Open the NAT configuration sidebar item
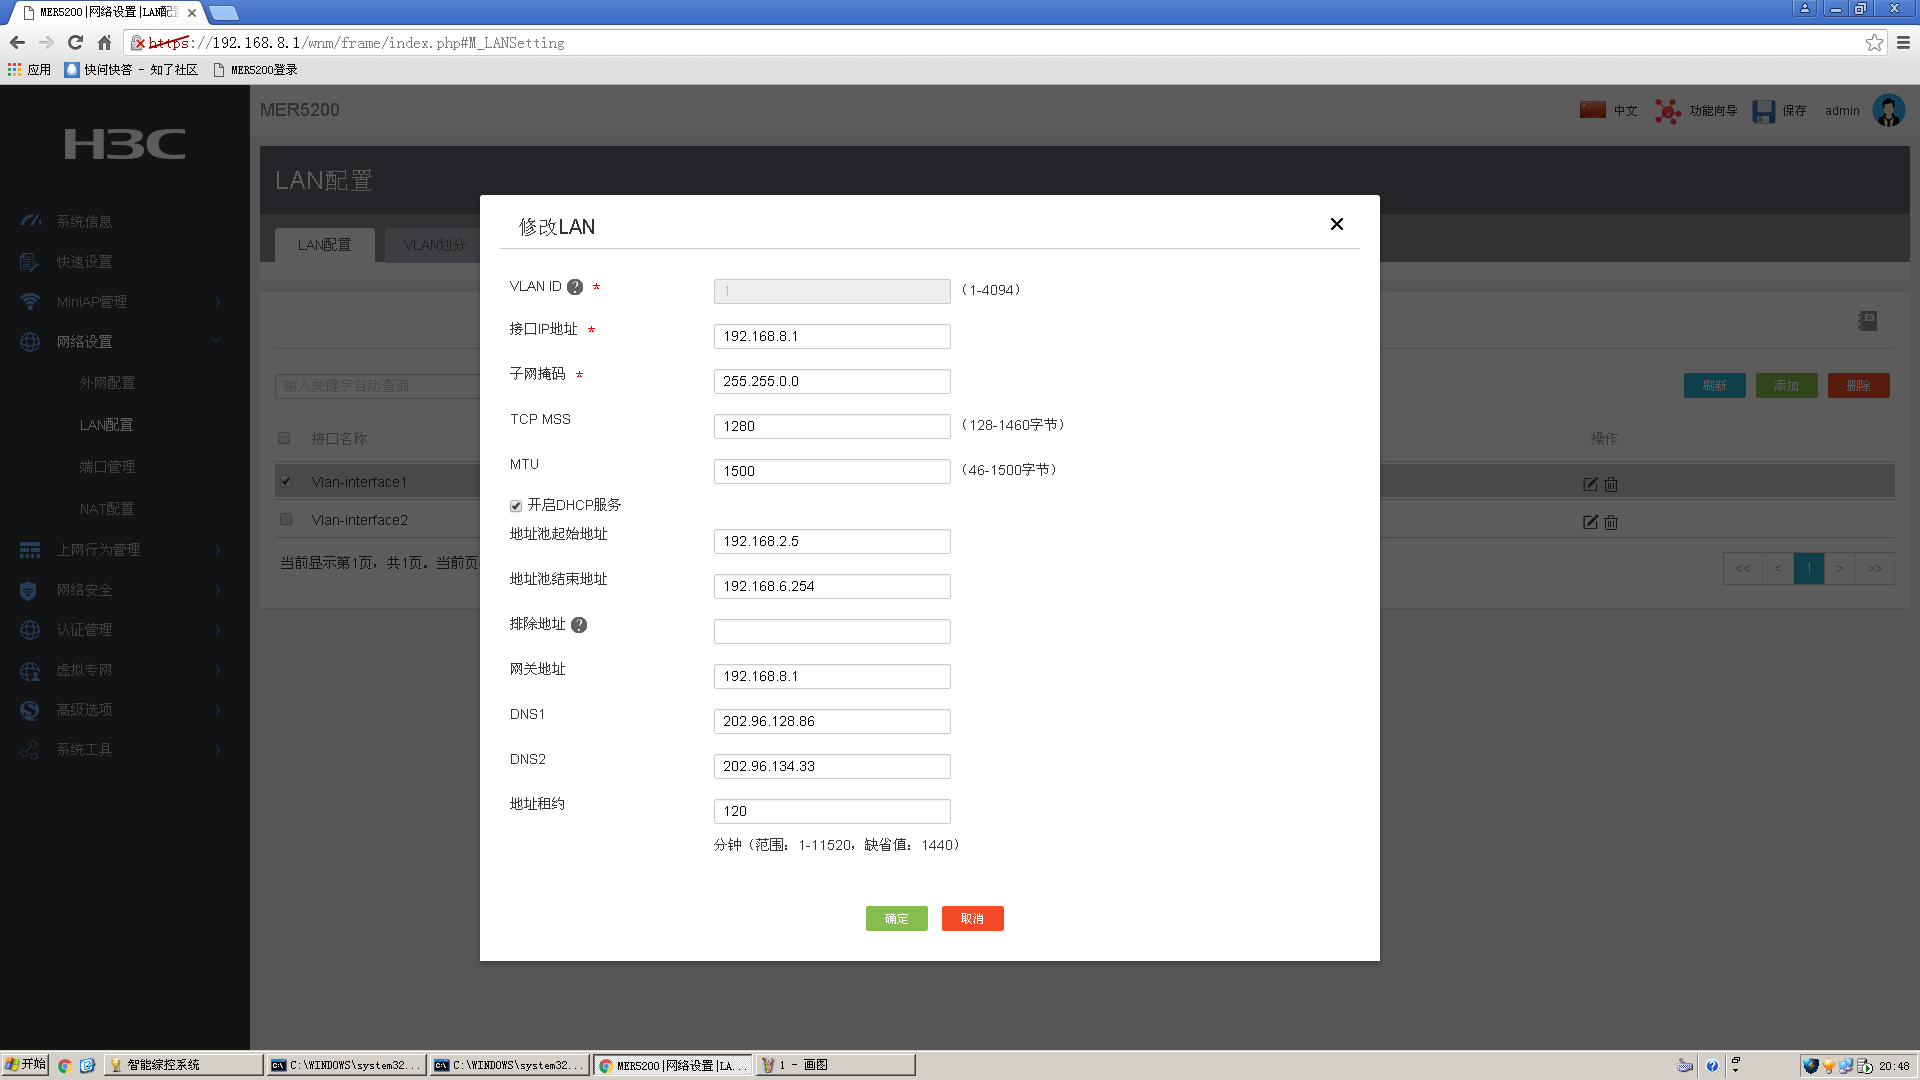Image resolution: width=1920 pixels, height=1080 pixels. point(107,509)
